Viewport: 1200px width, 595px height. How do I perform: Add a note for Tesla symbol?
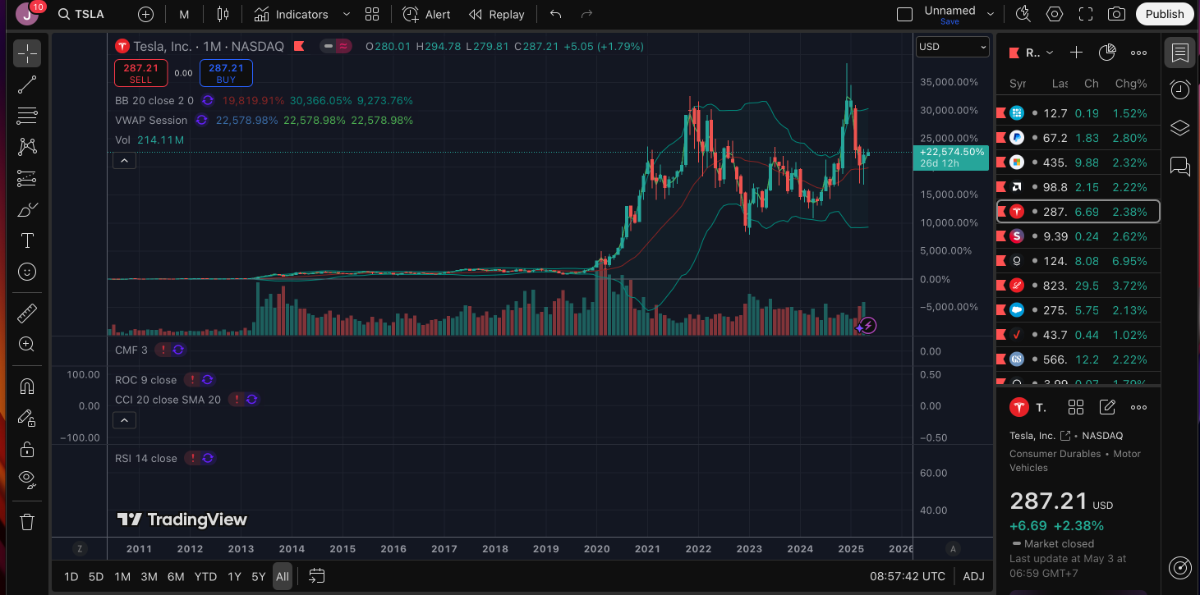tap(1107, 407)
